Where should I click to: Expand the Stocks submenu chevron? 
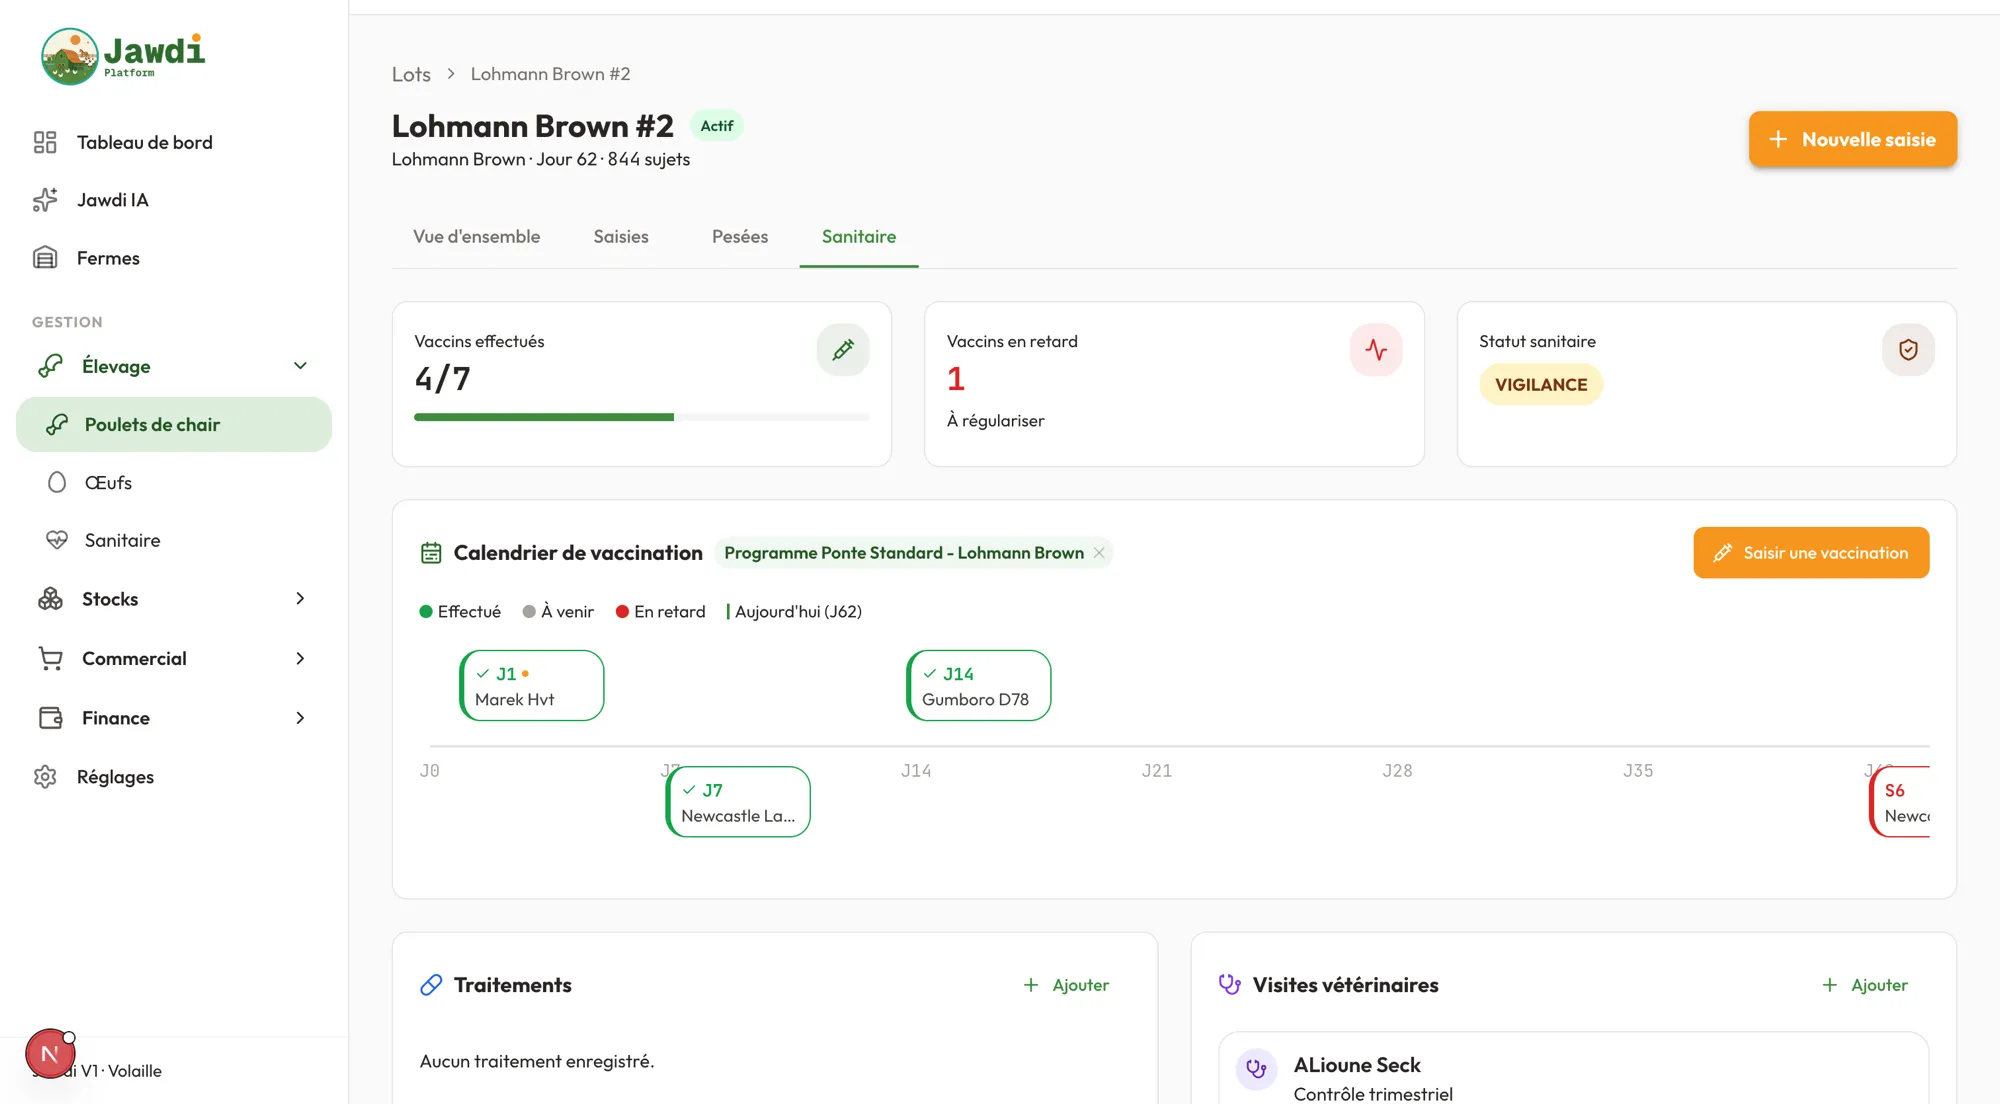[x=300, y=599]
